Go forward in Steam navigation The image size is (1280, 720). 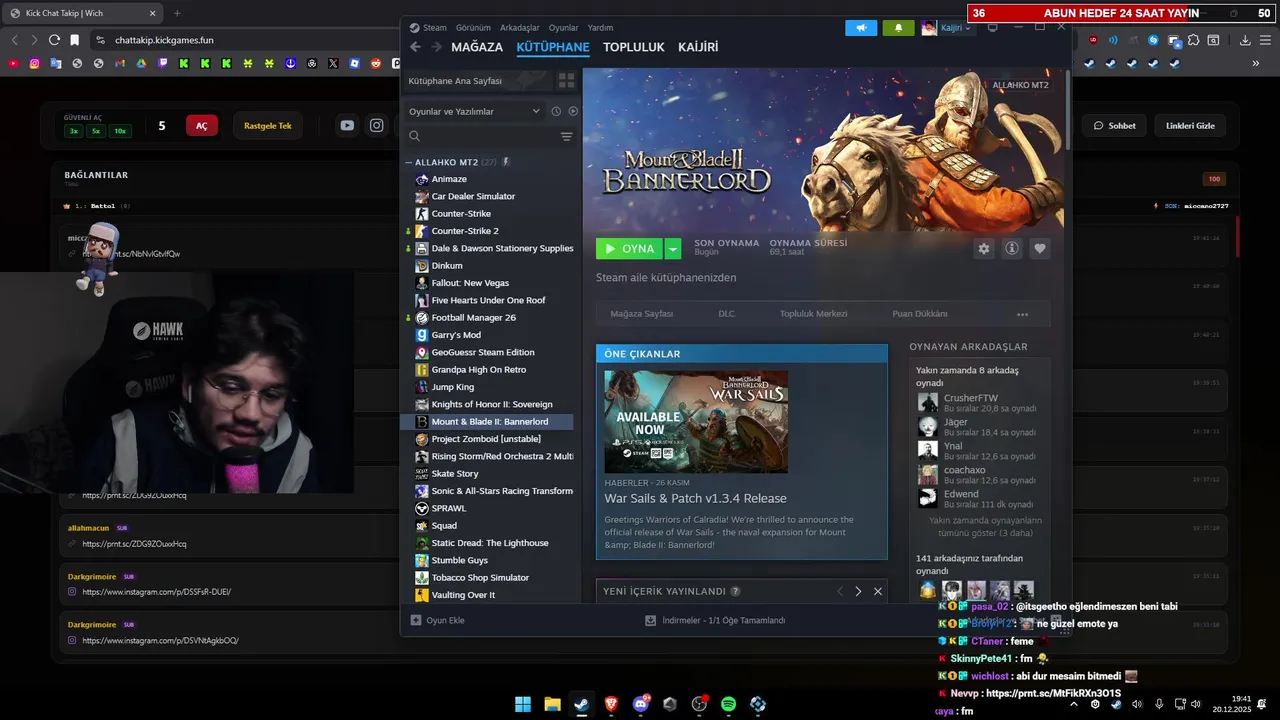pos(437,47)
